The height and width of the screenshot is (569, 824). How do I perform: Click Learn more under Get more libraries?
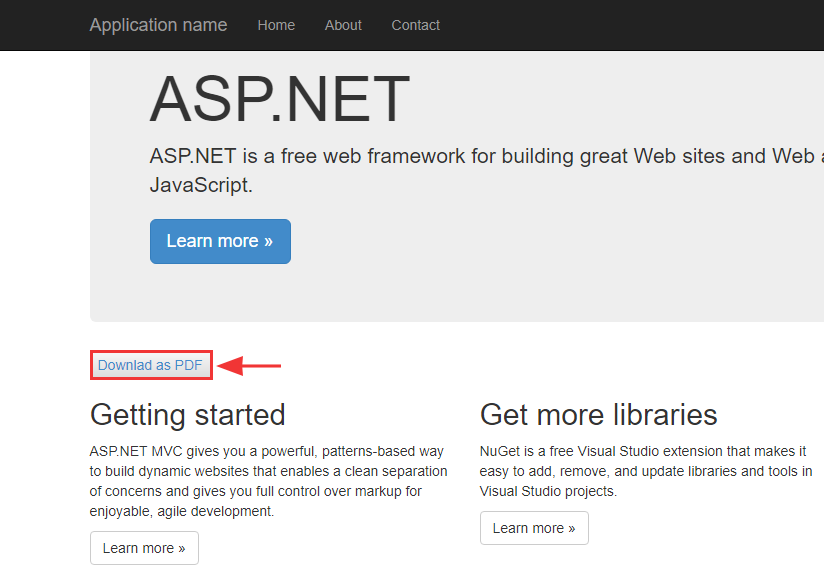[534, 528]
